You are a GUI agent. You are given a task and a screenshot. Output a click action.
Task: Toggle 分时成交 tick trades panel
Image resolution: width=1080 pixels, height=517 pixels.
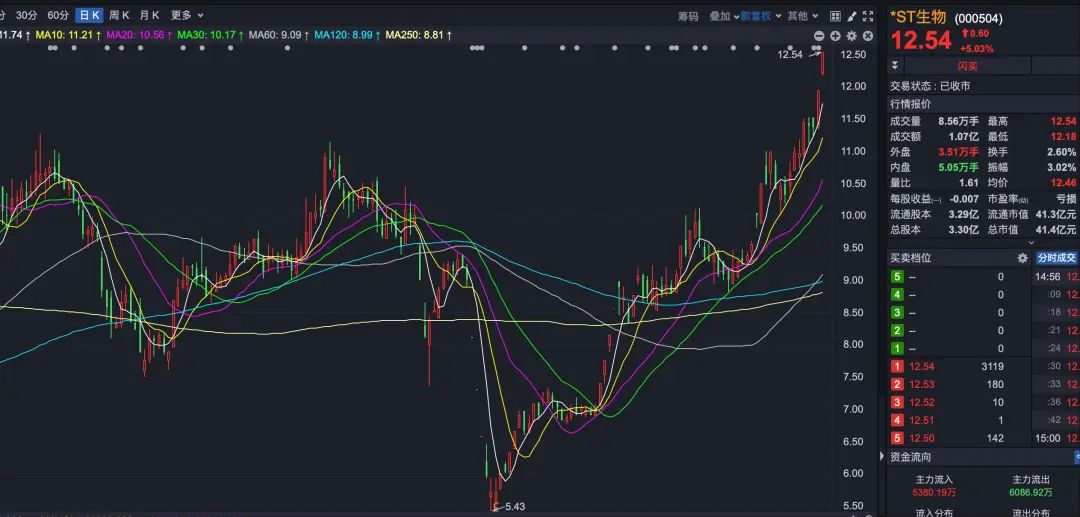coord(1057,258)
